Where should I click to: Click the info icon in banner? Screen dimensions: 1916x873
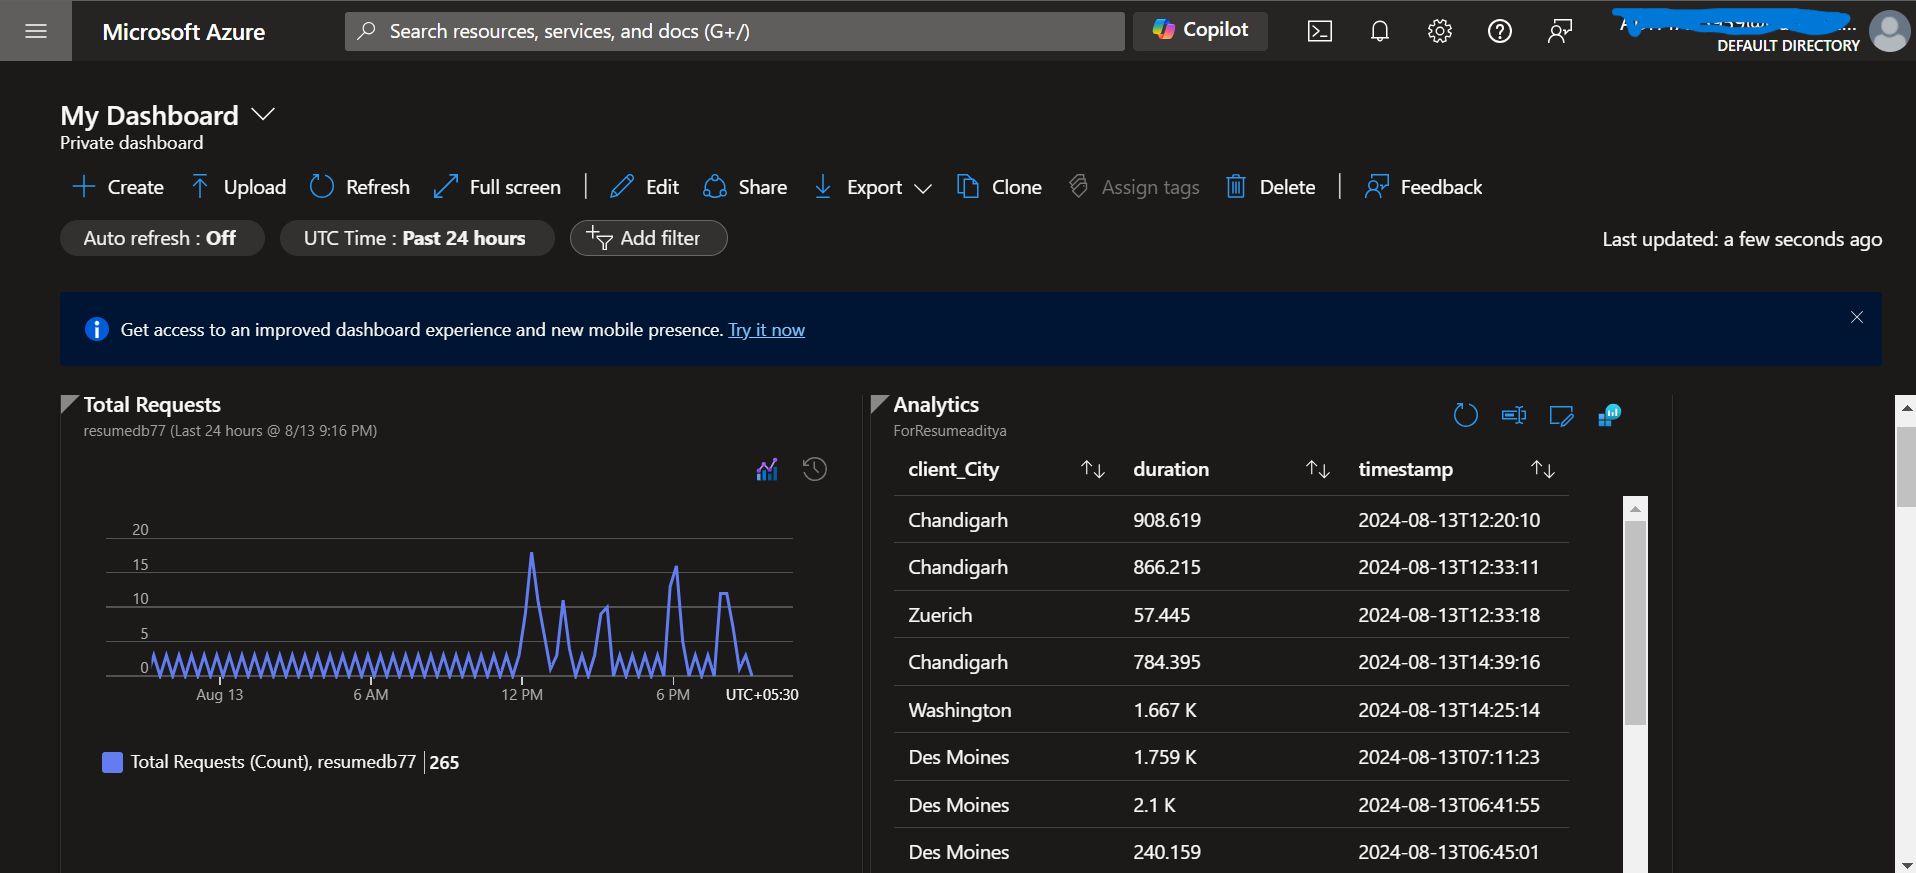point(97,329)
